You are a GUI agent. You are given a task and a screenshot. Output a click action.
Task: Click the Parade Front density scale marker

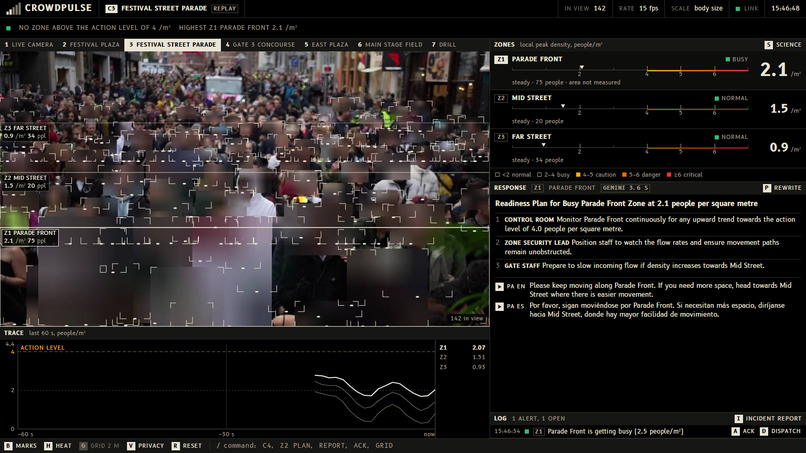click(581, 67)
